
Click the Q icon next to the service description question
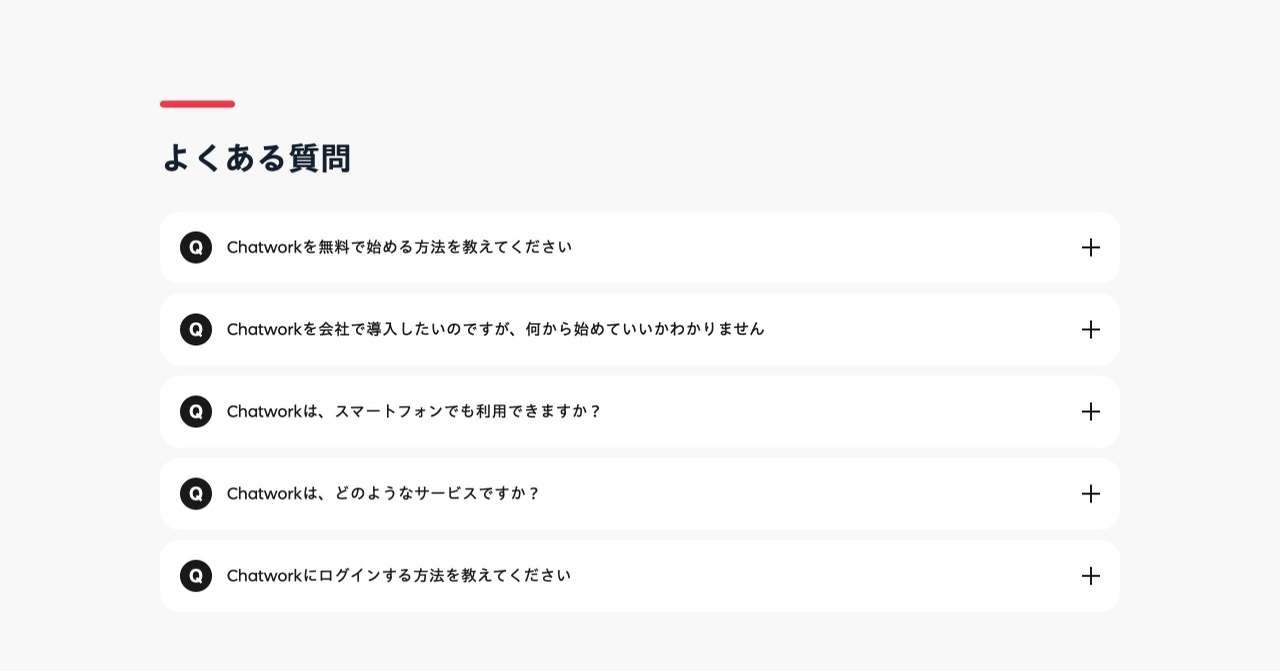(196, 493)
